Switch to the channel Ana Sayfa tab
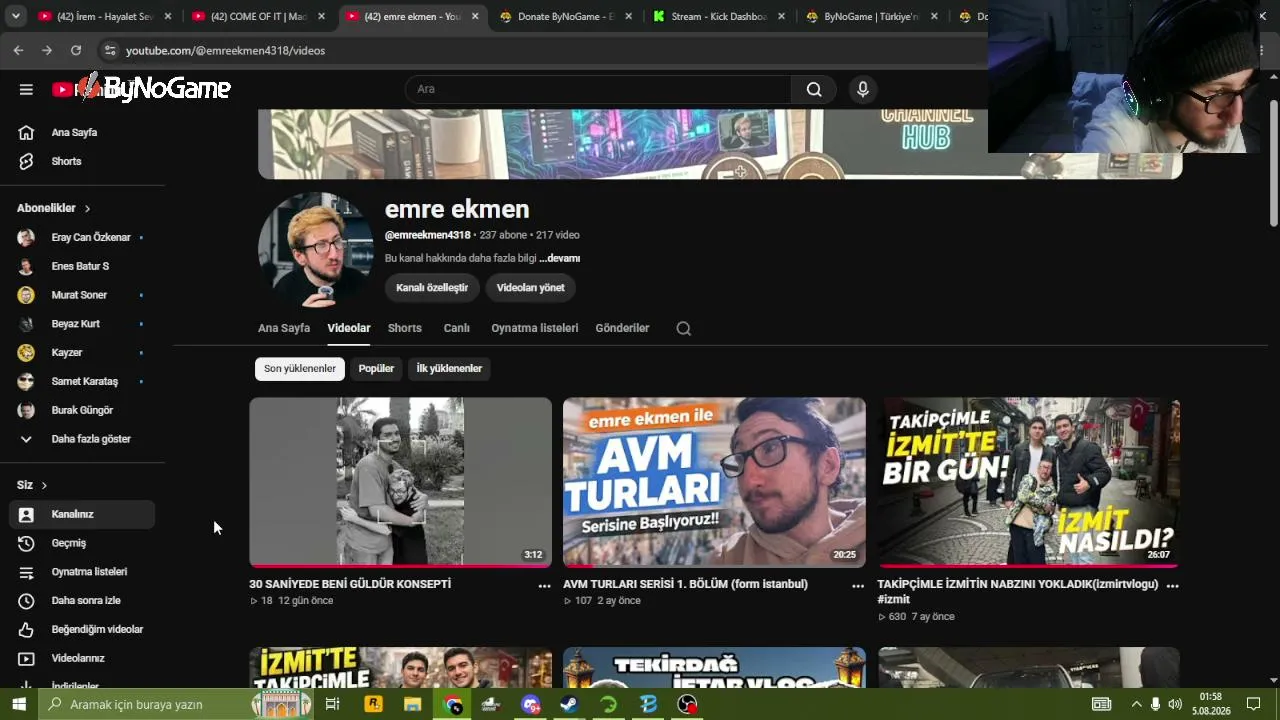 284,328
